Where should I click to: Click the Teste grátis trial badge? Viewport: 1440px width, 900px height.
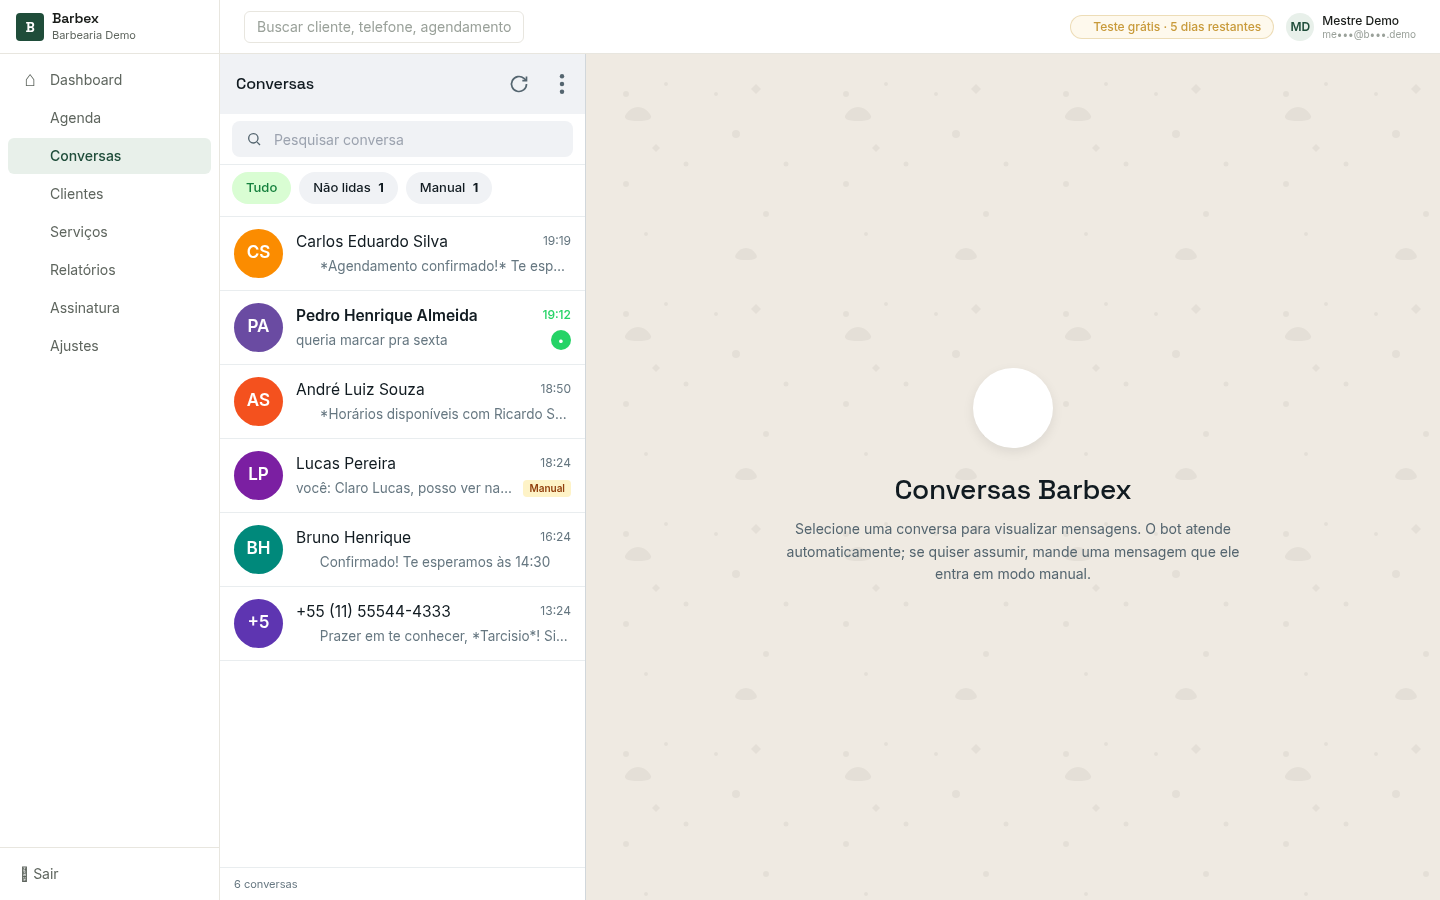[x=1172, y=27]
